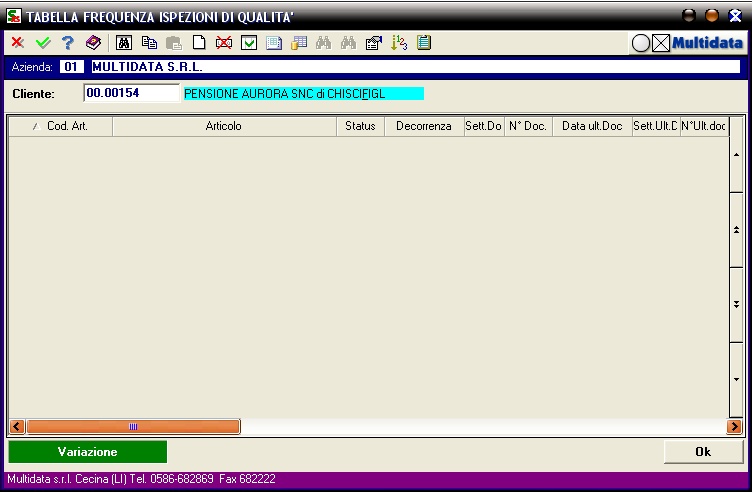Screen dimensions: 752x492
Task: Click the Articolo column header
Action: tap(224, 126)
